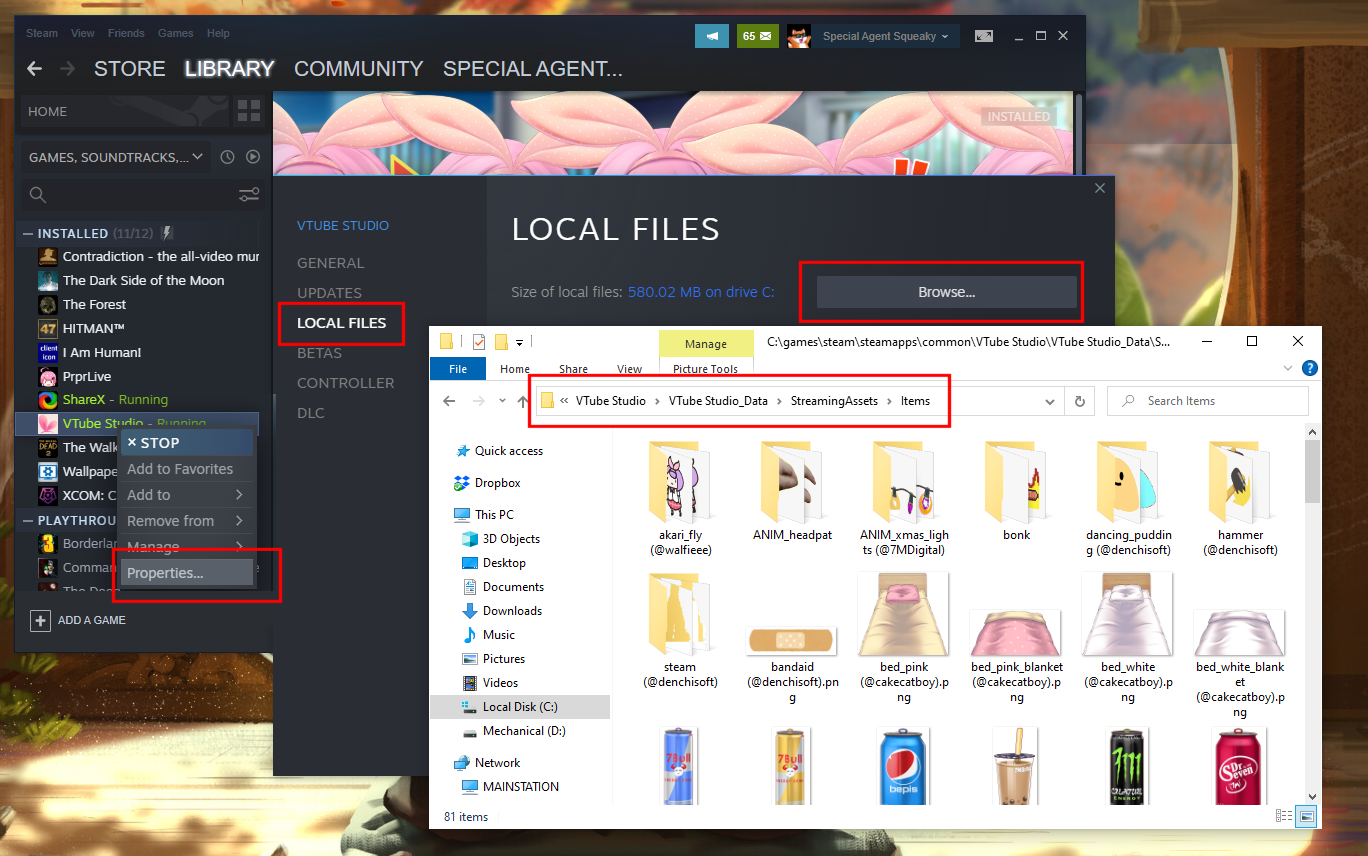1368x856 pixels.
Task: Click the back arrow in the Steam library
Action: tap(33, 68)
